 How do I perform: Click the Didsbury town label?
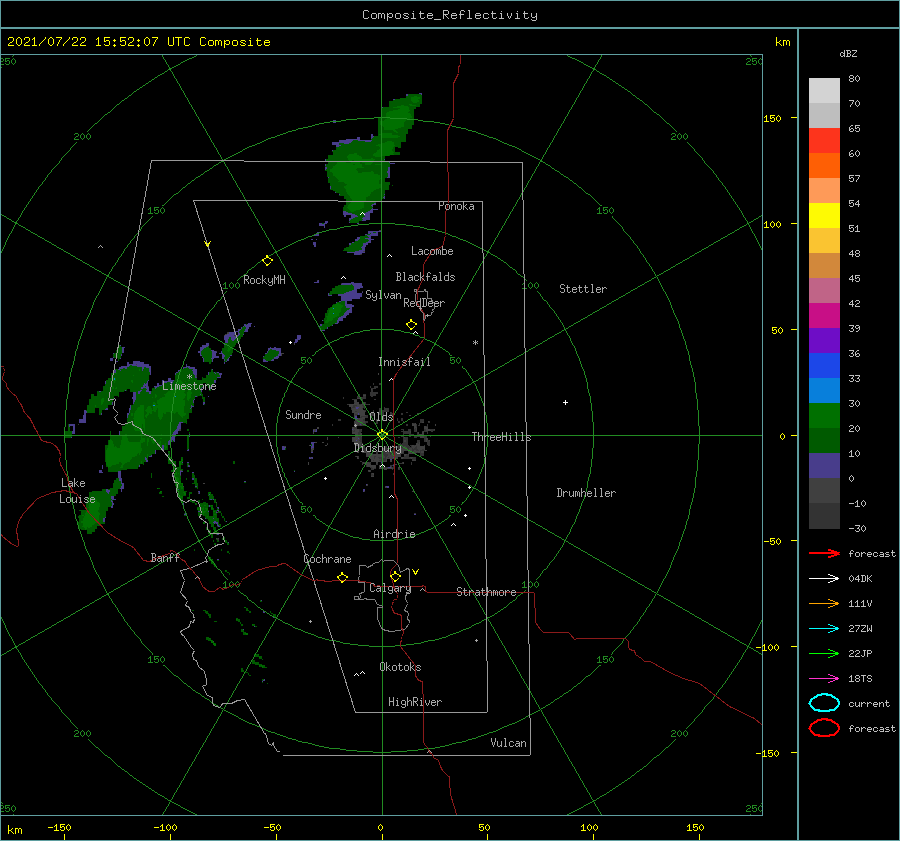click(x=377, y=448)
